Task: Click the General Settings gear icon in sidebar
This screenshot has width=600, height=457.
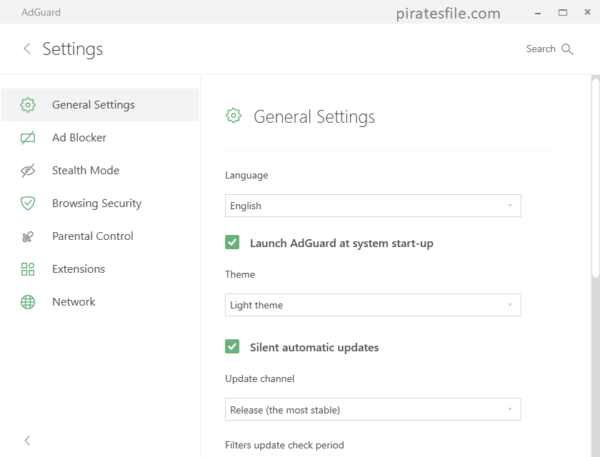Action: click(x=28, y=105)
